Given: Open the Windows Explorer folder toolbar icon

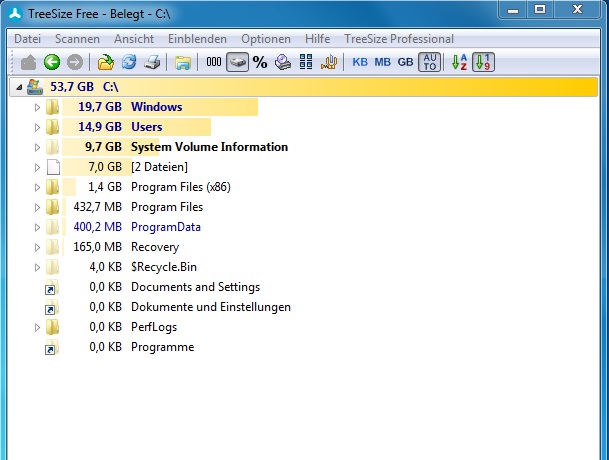Looking at the screenshot, I should coord(182,62).
